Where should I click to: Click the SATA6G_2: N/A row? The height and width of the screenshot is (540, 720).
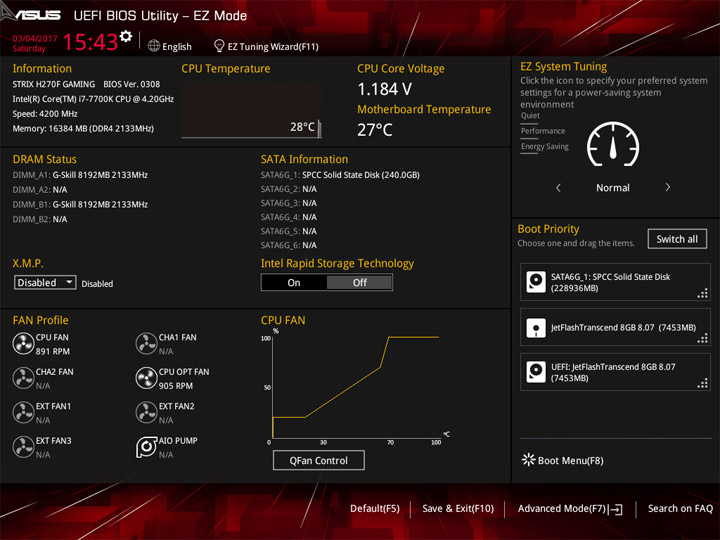coord(289,189)
